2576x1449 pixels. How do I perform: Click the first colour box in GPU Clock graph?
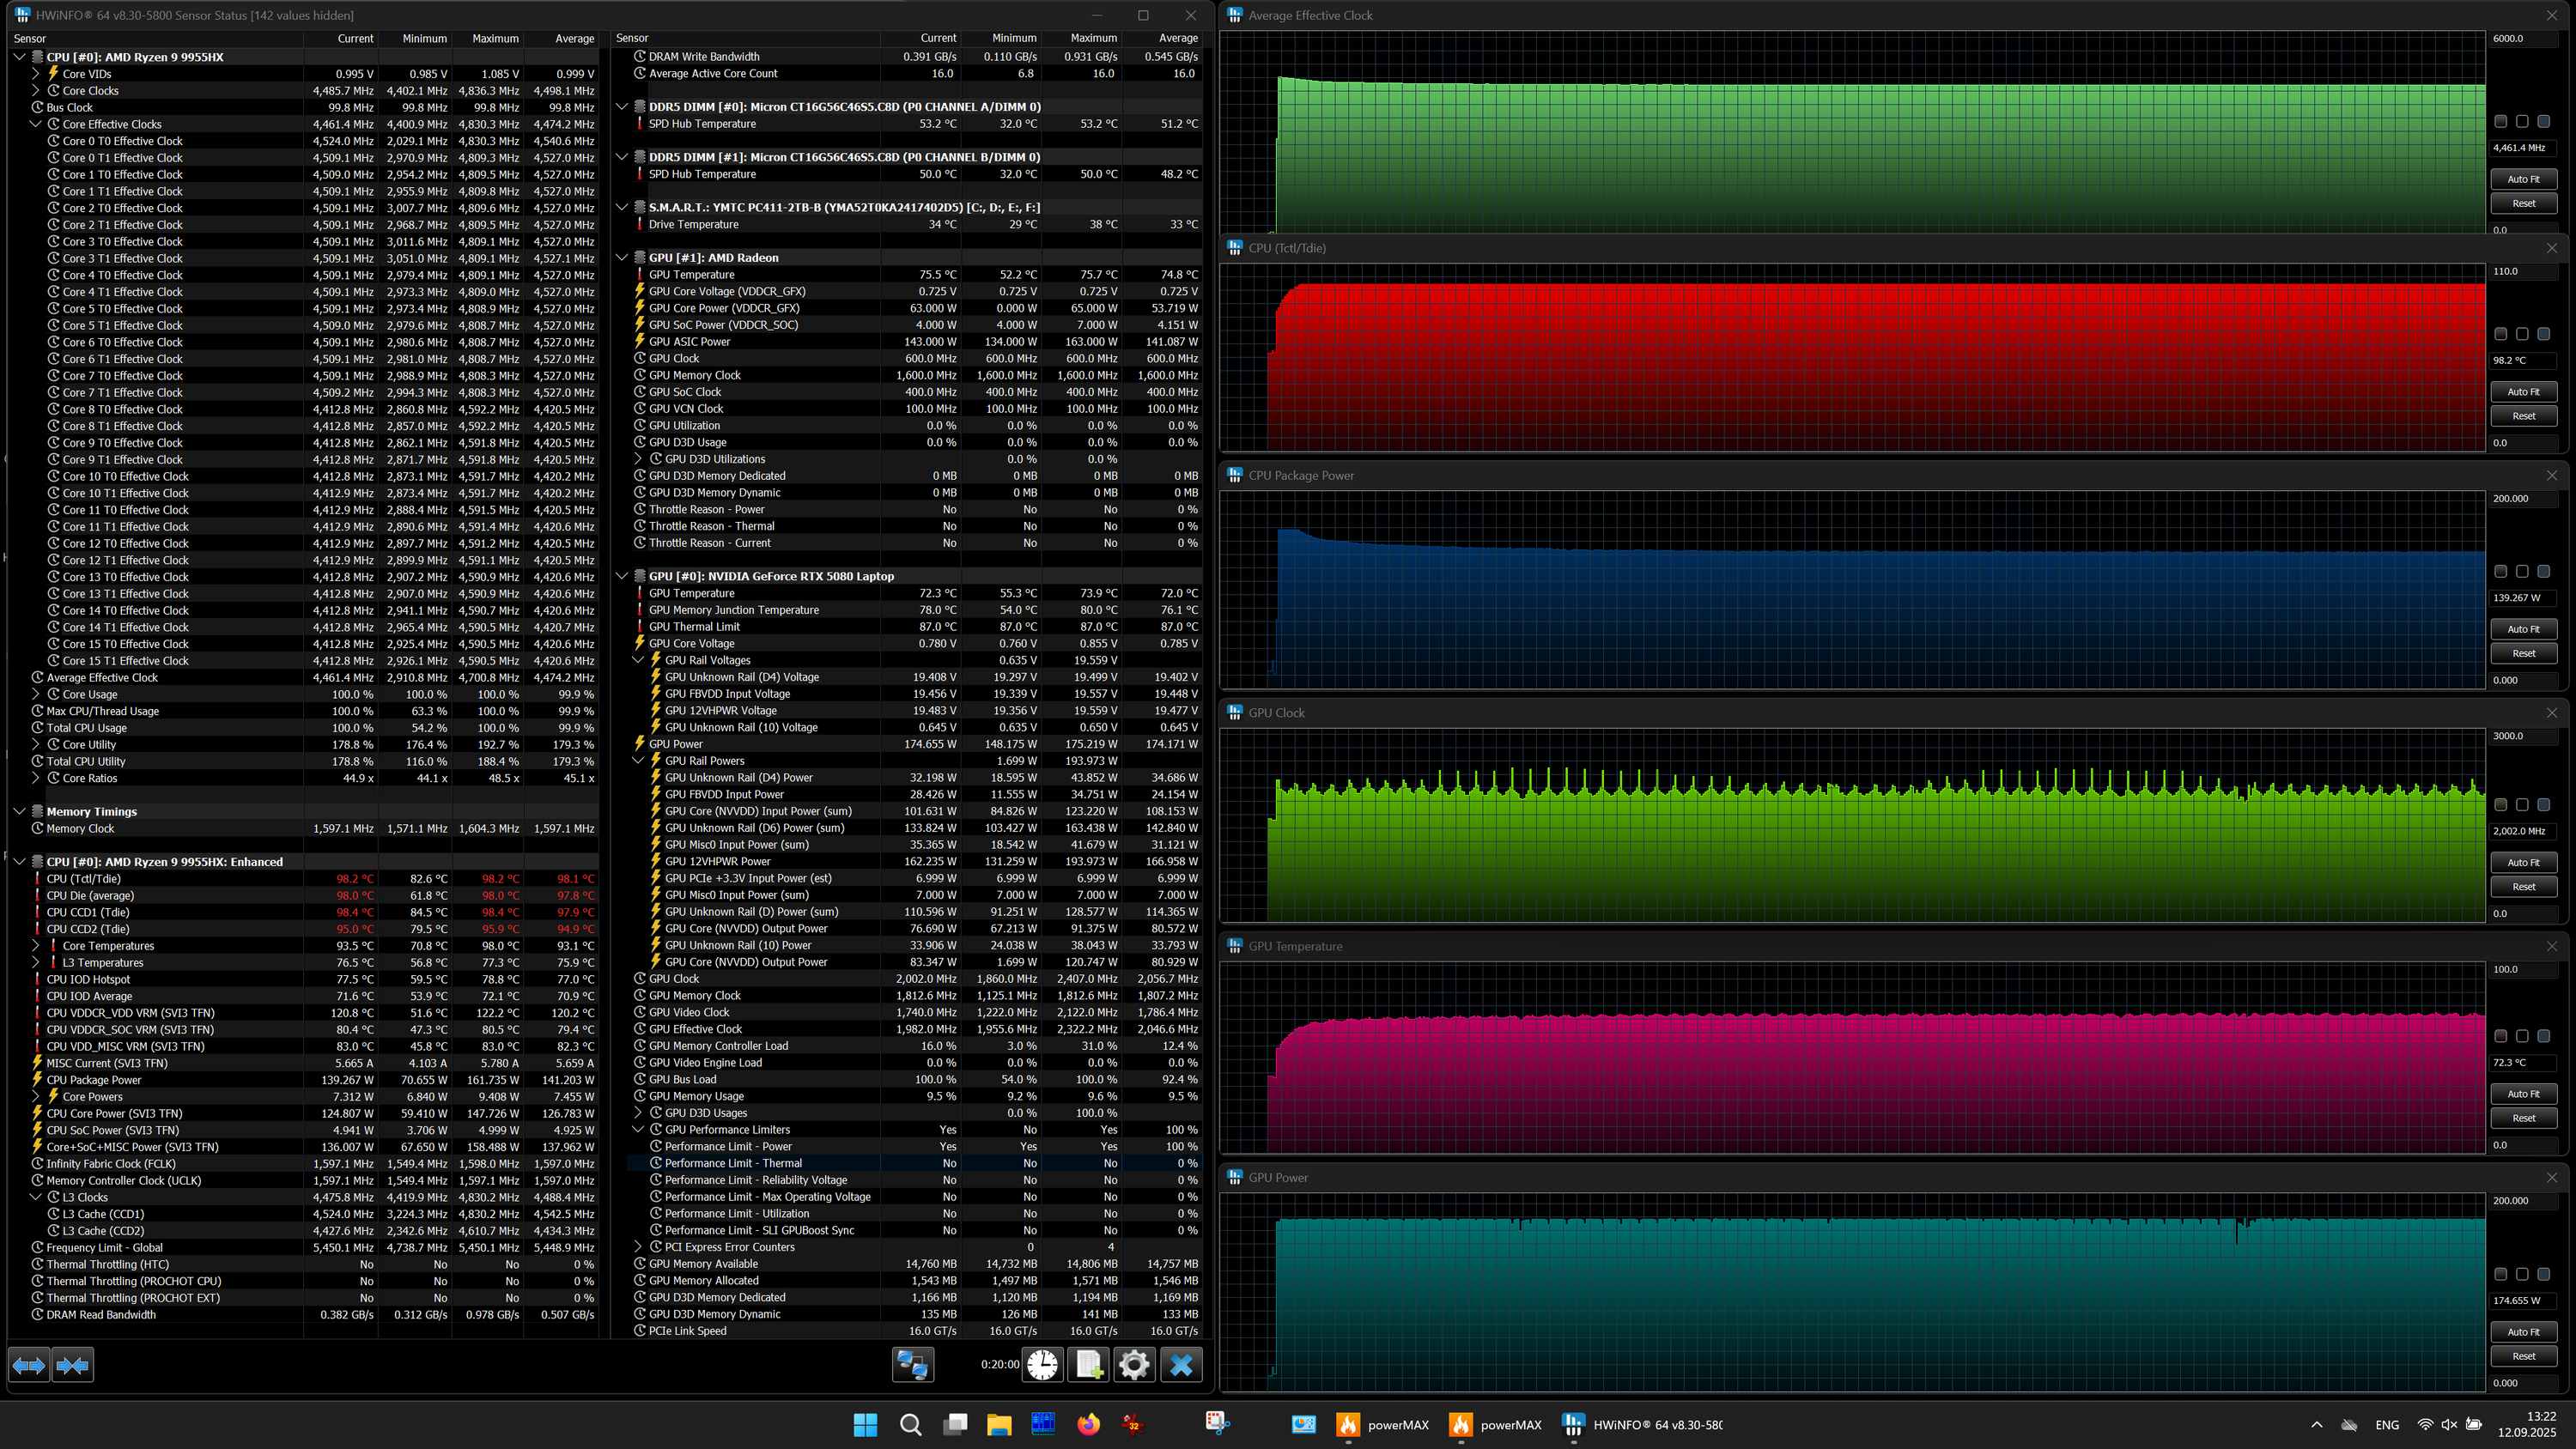pos(2500,804)
